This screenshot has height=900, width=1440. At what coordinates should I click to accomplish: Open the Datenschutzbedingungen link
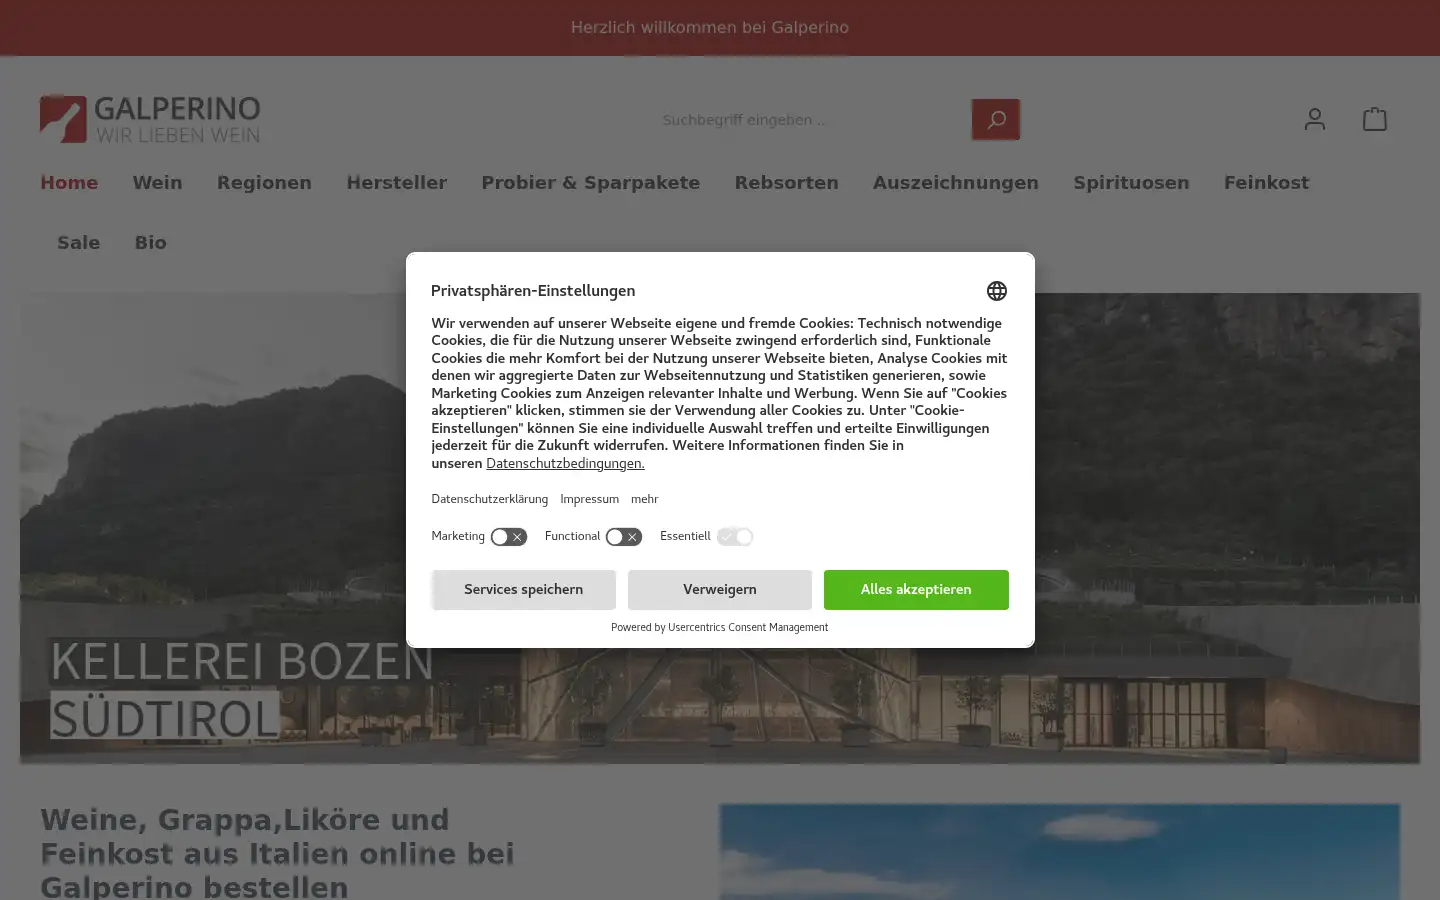[x=565, y=463]
